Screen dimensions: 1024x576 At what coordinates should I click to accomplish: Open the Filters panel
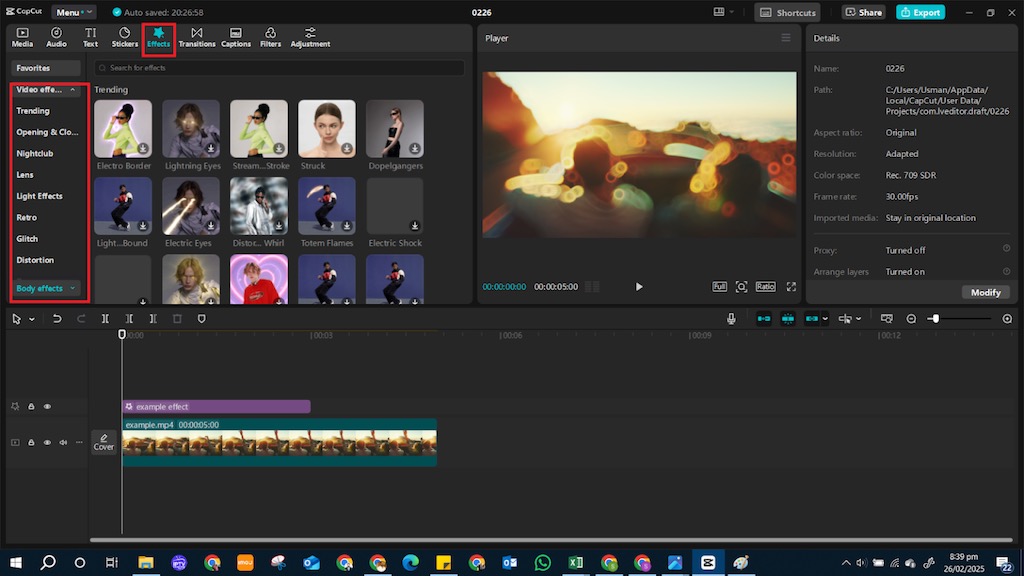coord(270,37)
